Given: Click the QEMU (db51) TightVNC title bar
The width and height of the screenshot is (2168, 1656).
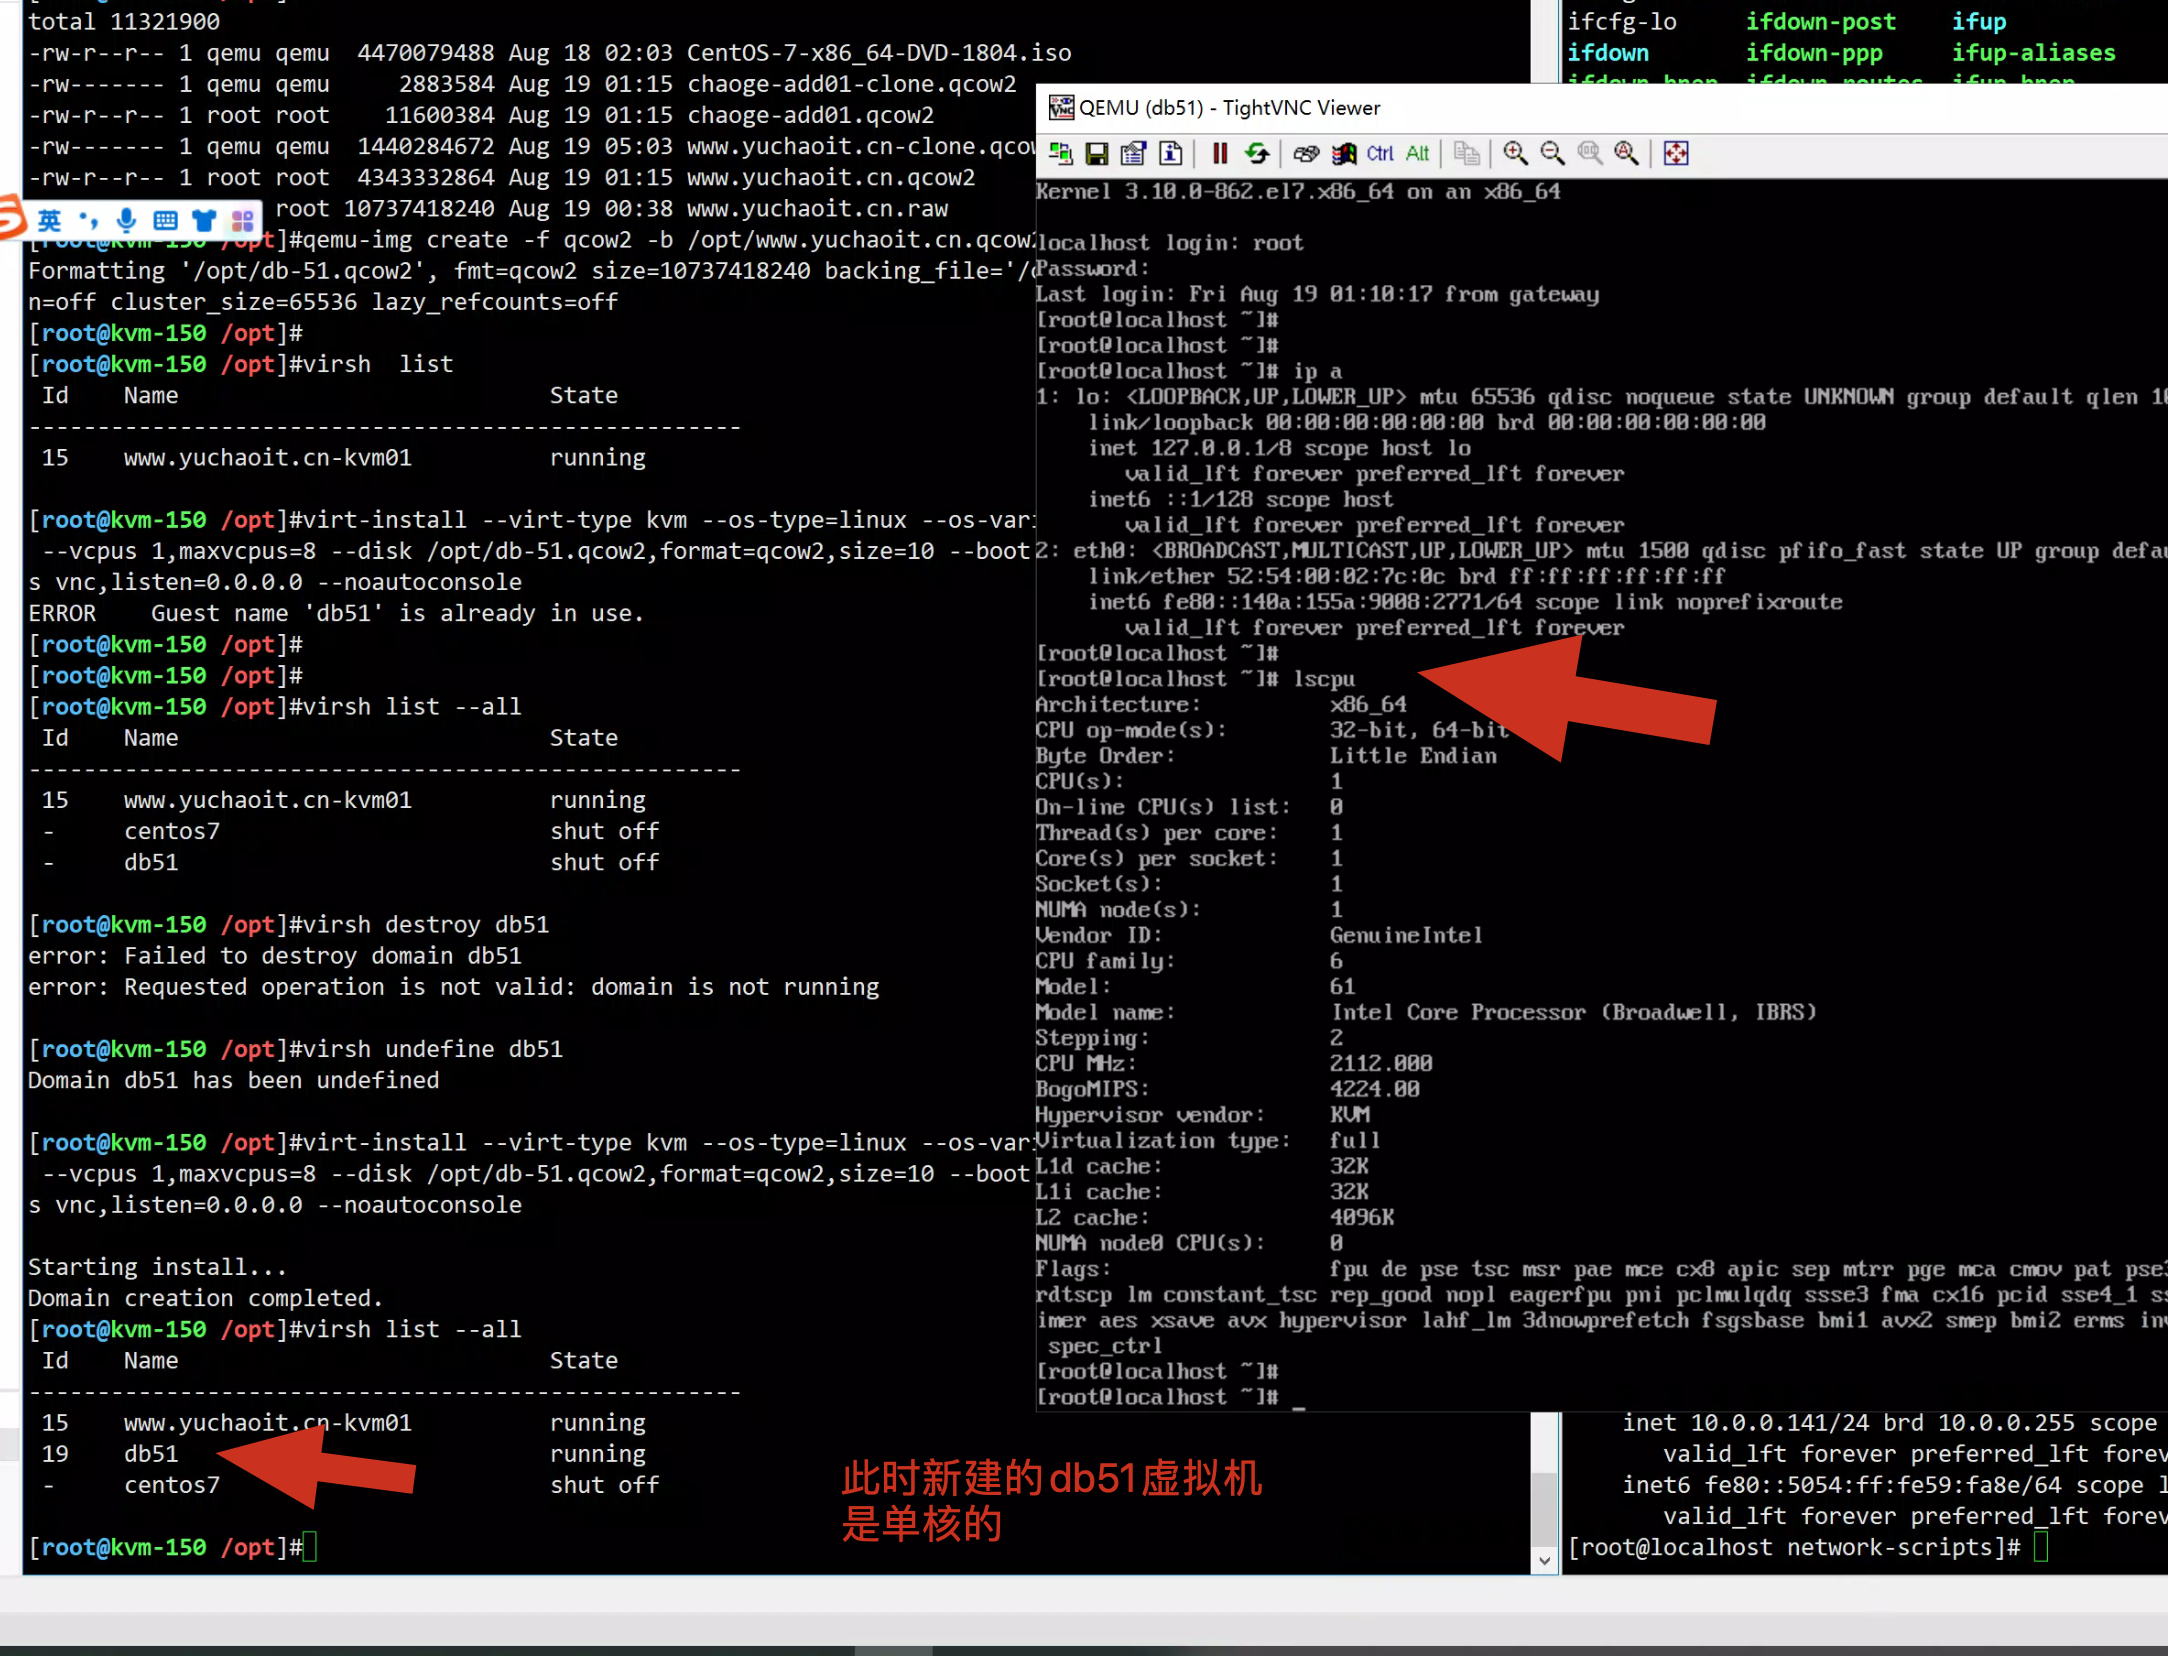Looking at the screenshot, I should coord(1500,108).
